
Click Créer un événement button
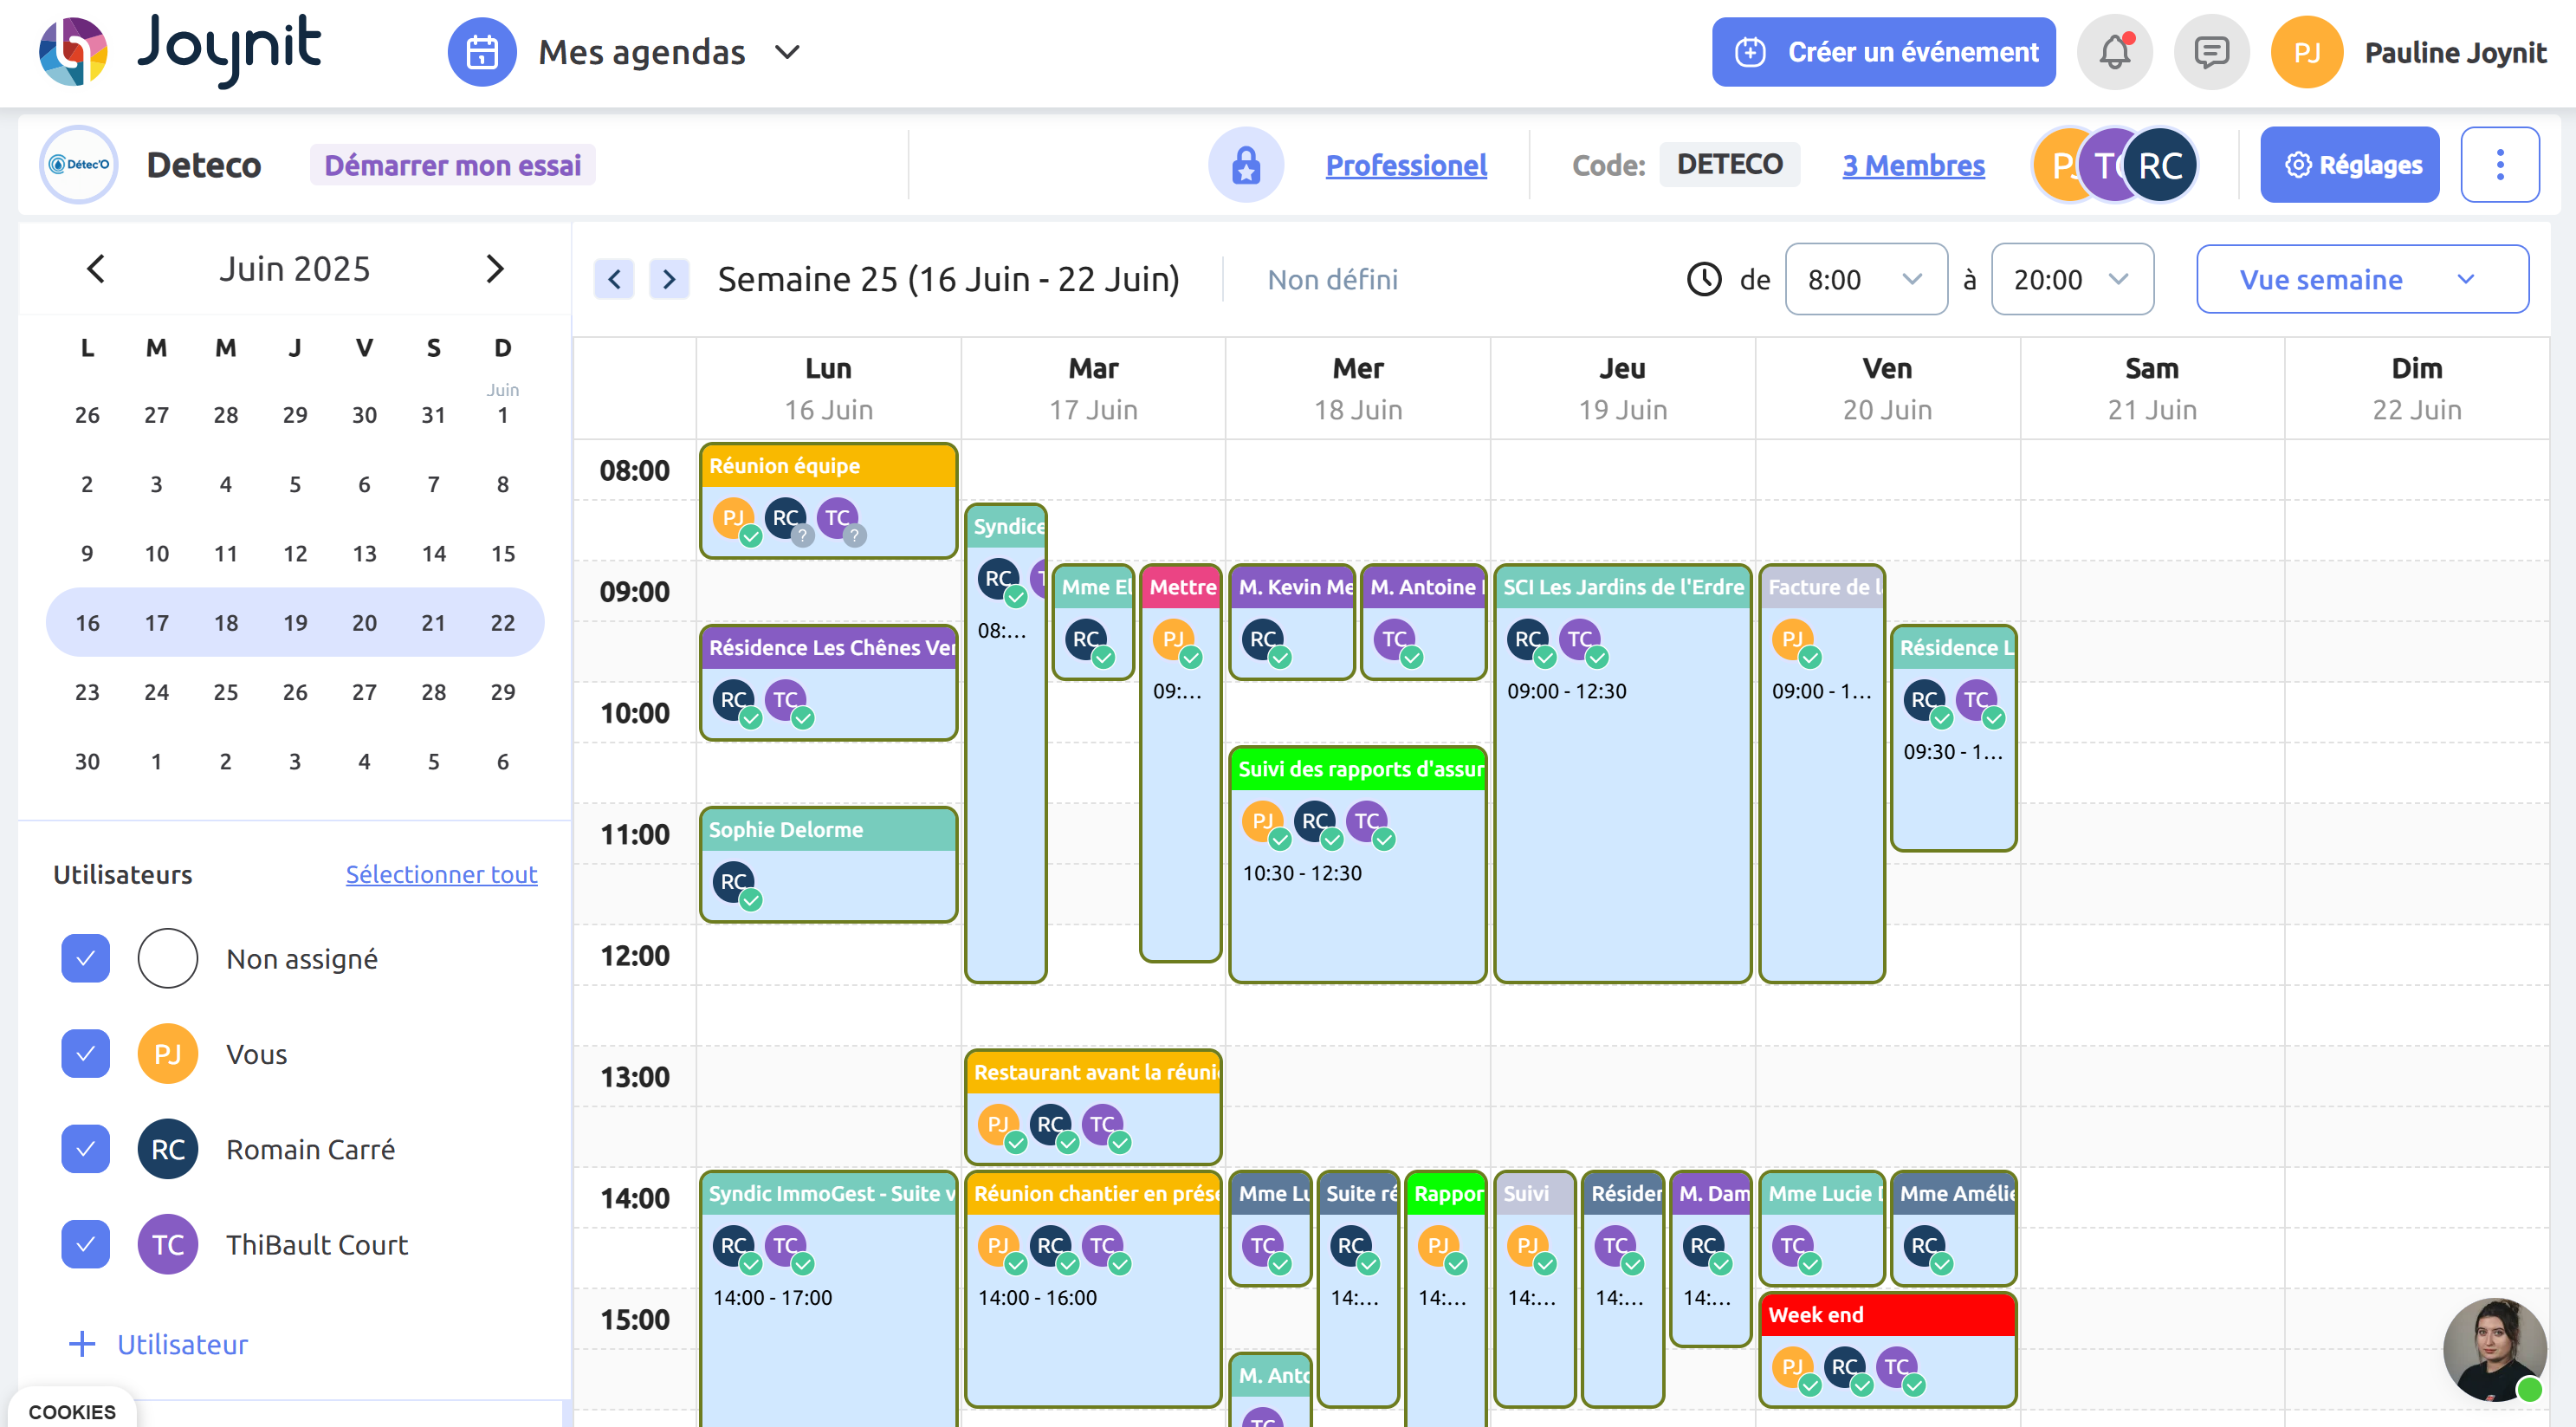click(x=1883, y=52)
